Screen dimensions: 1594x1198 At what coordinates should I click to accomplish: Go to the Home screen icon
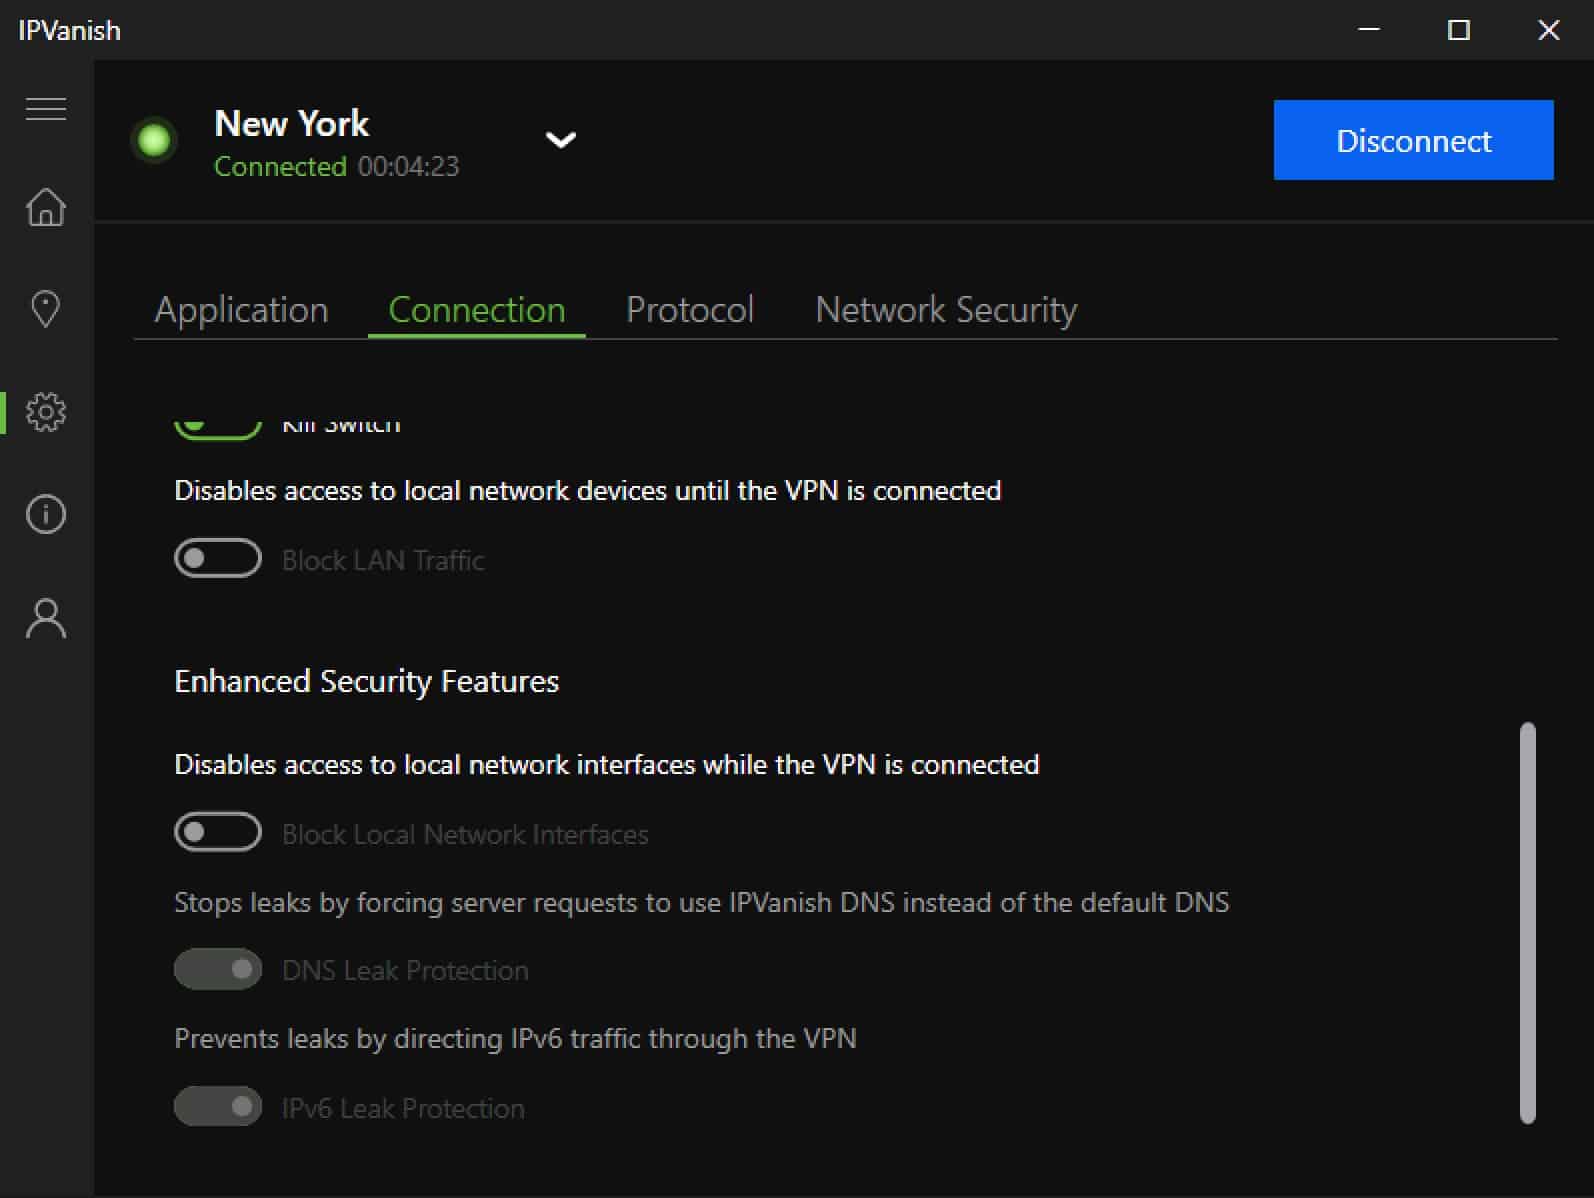pos(46,207)
